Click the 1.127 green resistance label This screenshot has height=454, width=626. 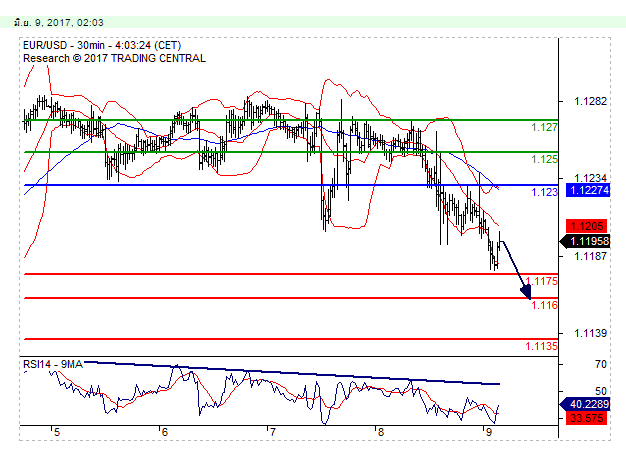coord(544,127)
